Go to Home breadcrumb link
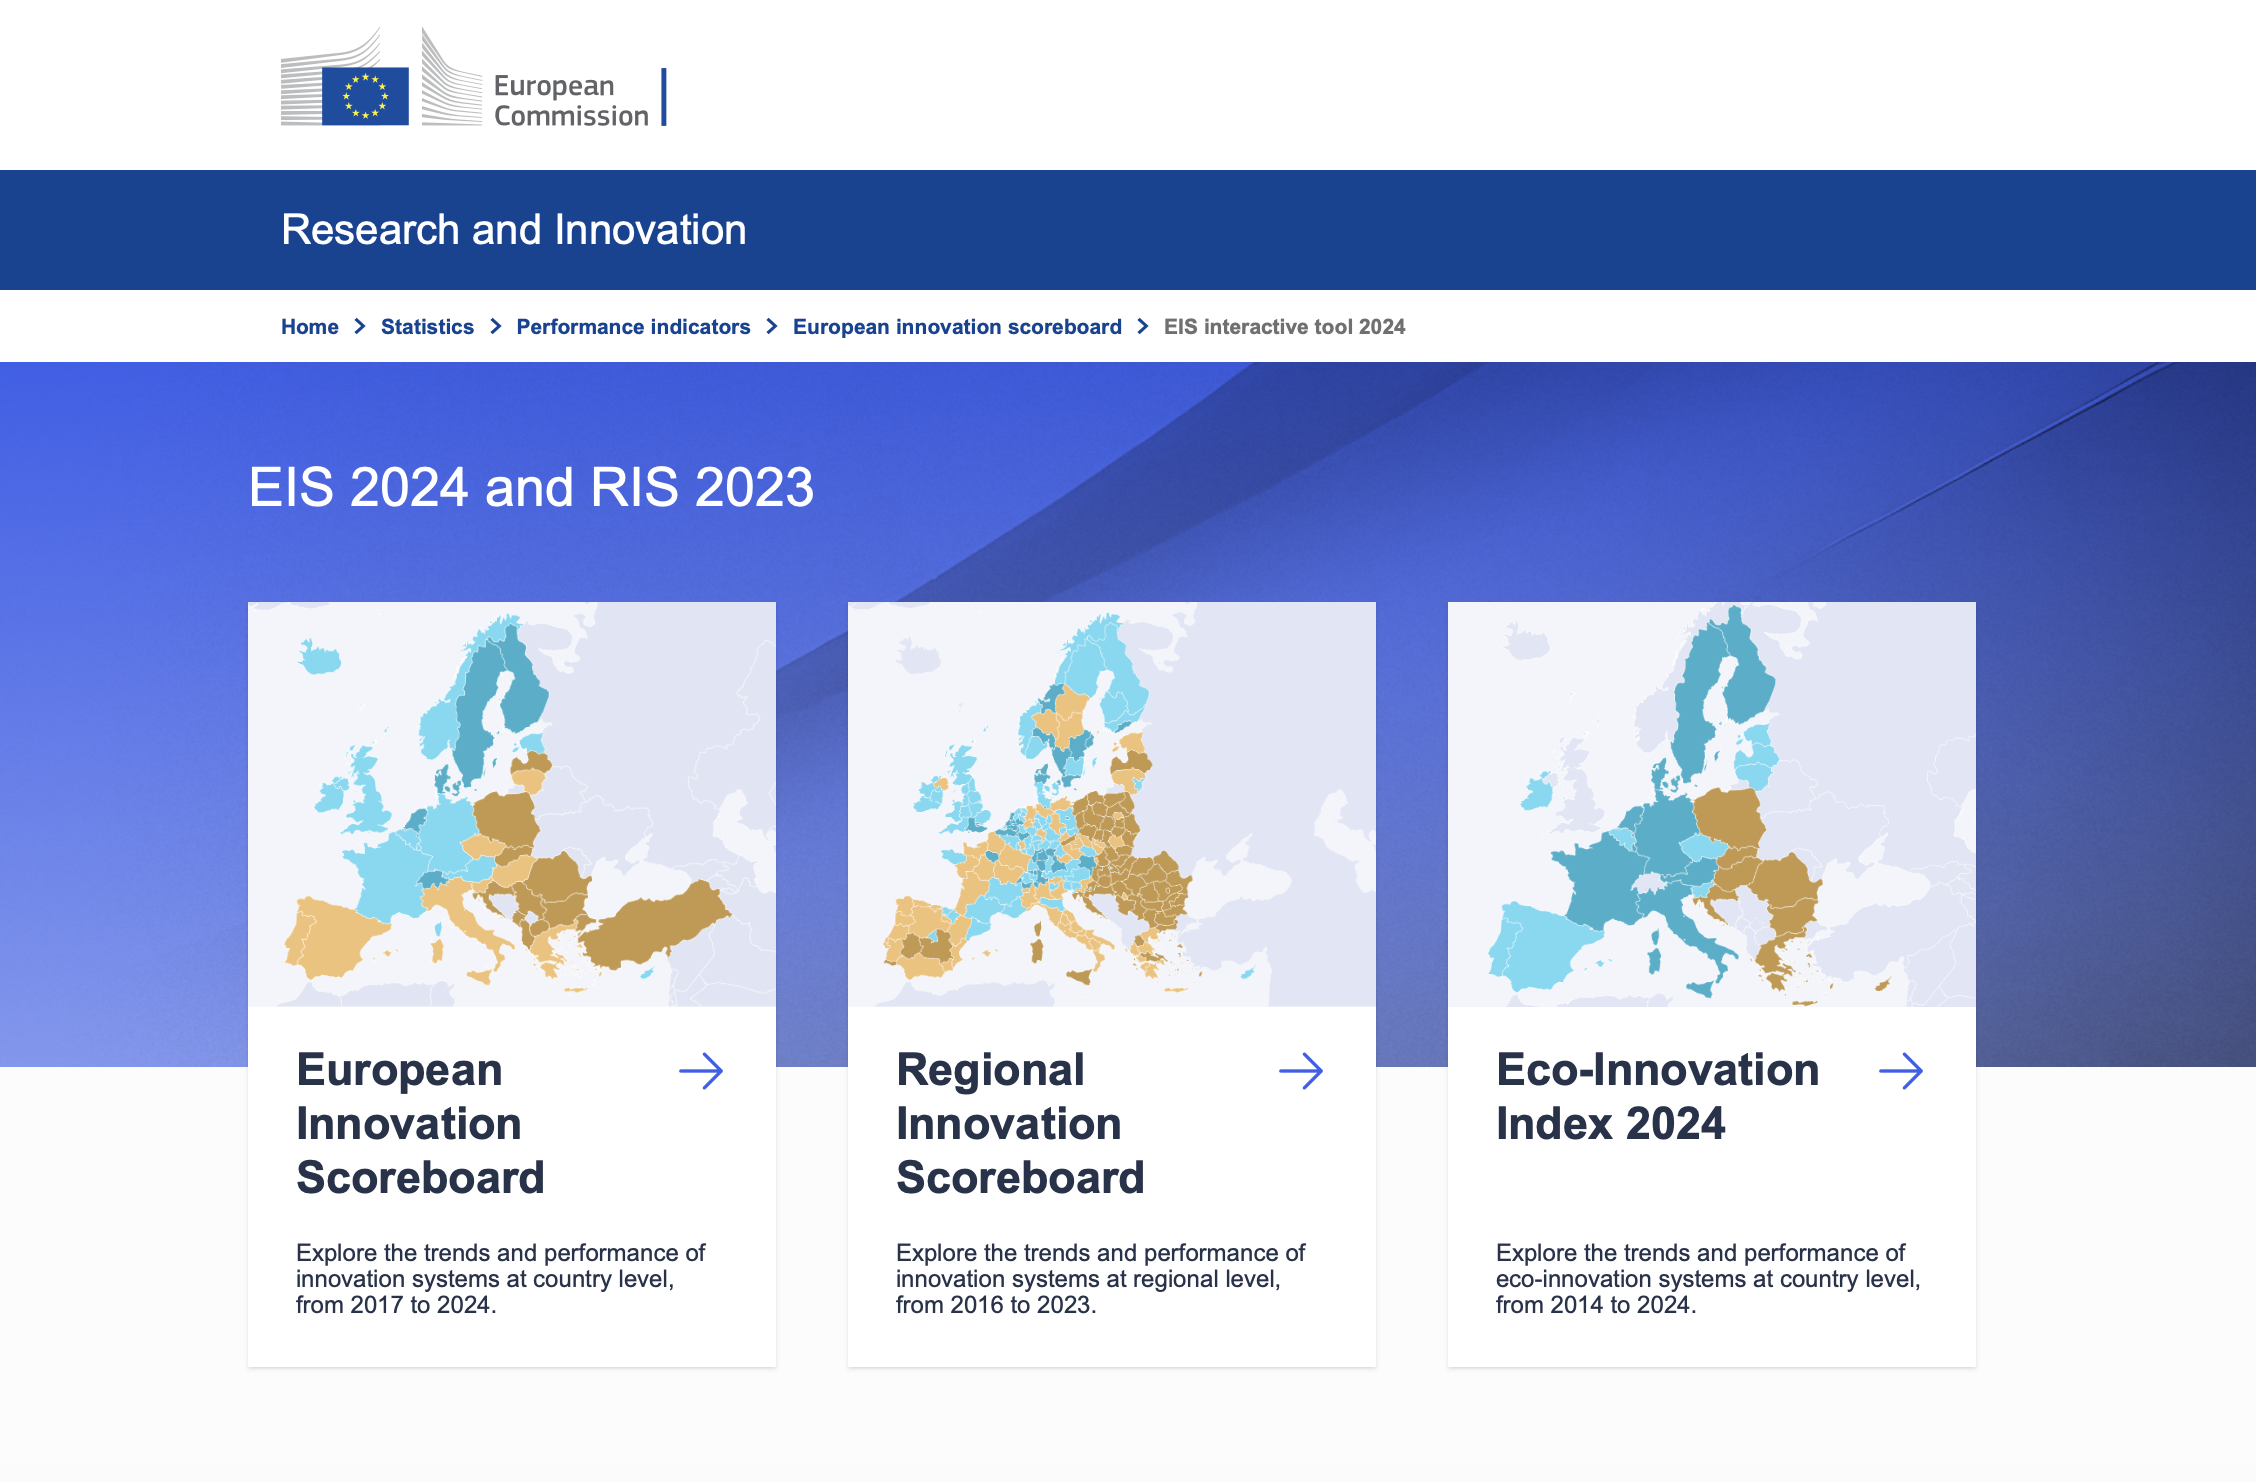The height and width of the screenshot is (1482, 2256). coord(309,327)
